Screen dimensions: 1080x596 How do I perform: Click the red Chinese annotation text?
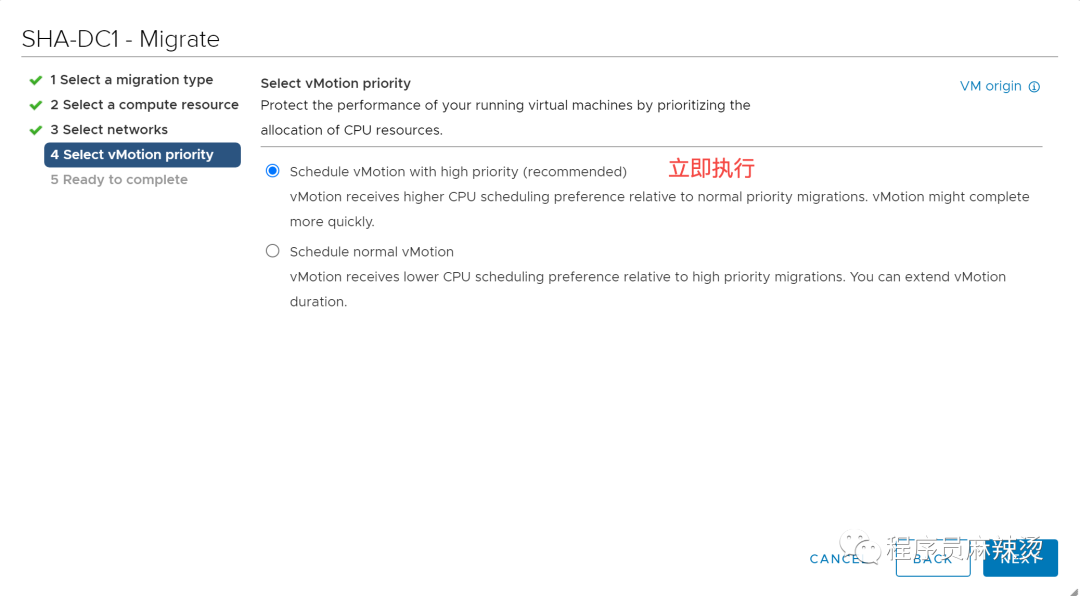pyautogui.click(x=711, y=169)
